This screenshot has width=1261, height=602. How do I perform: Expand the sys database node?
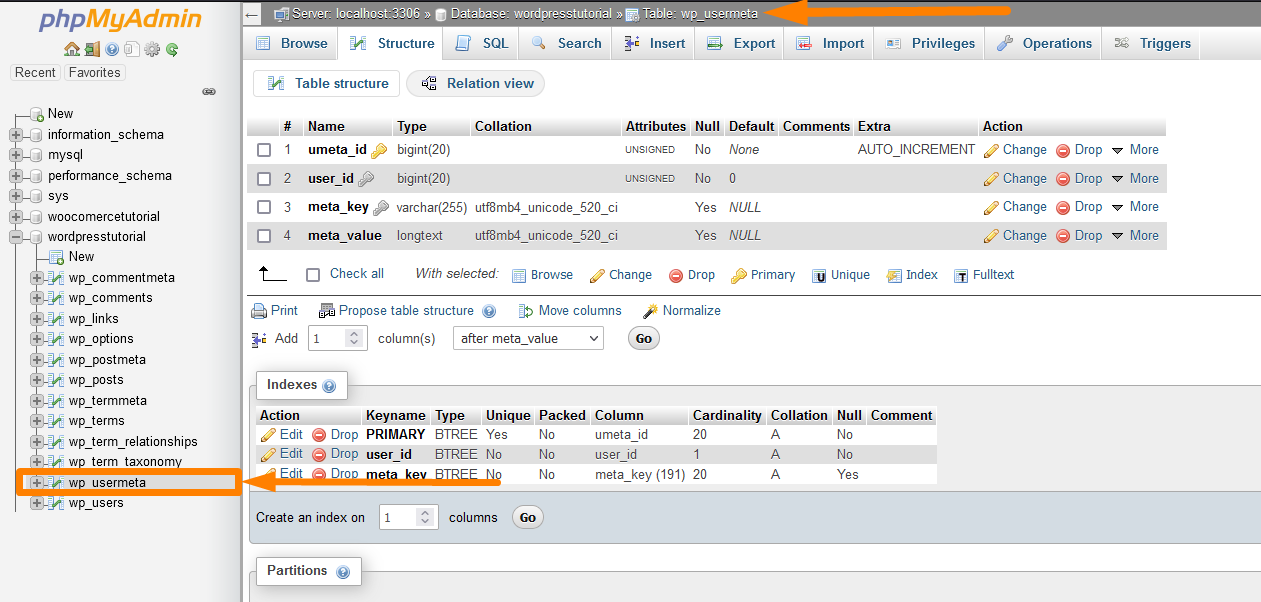[x=16, y=196]
